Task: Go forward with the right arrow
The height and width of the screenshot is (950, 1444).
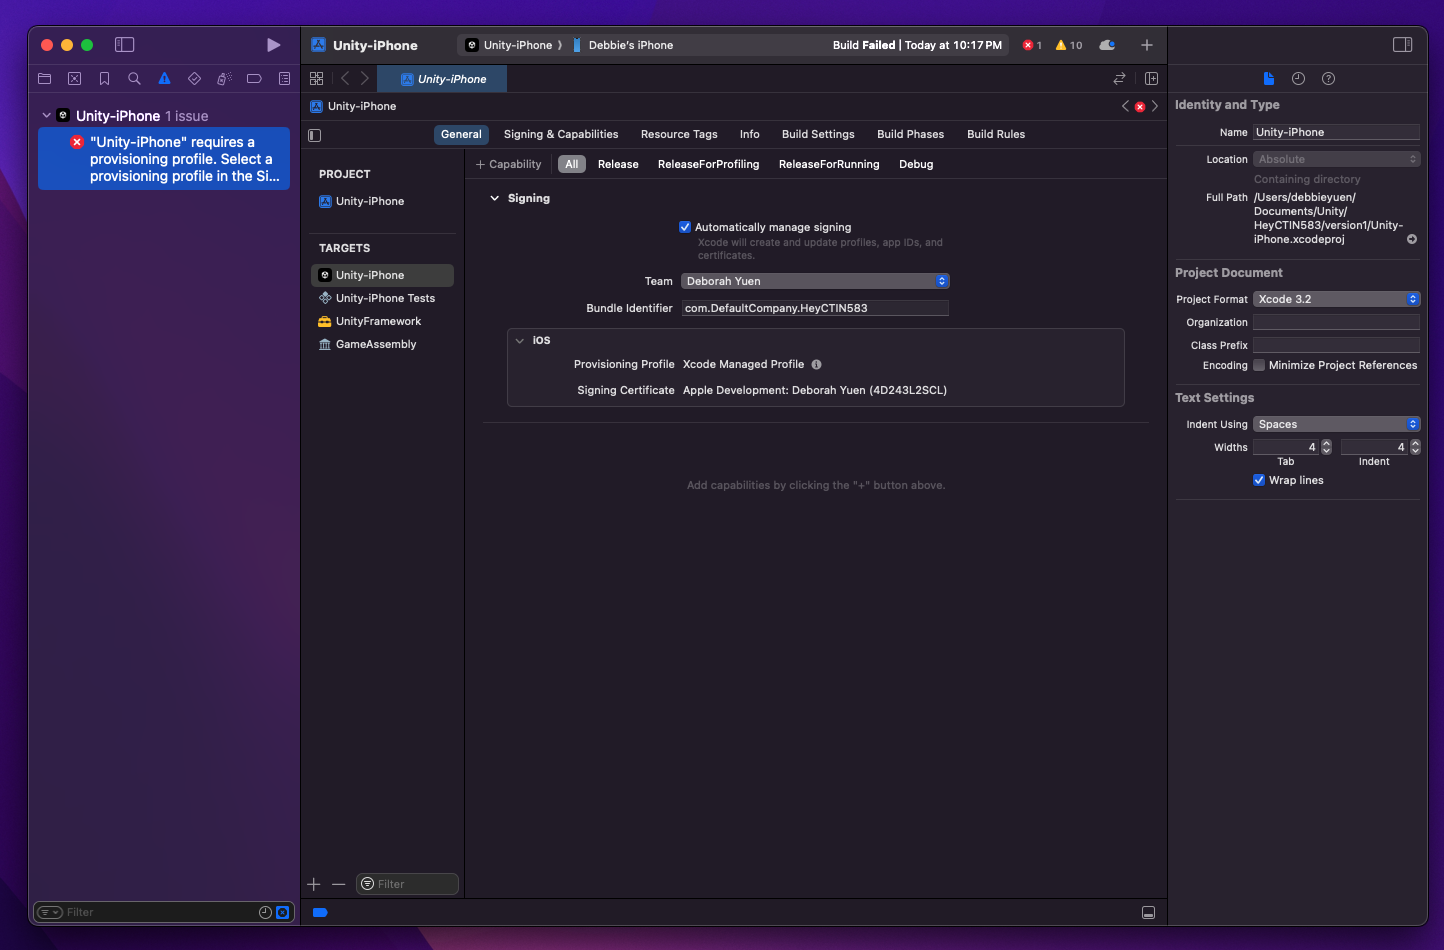Action: click(365, 78)
